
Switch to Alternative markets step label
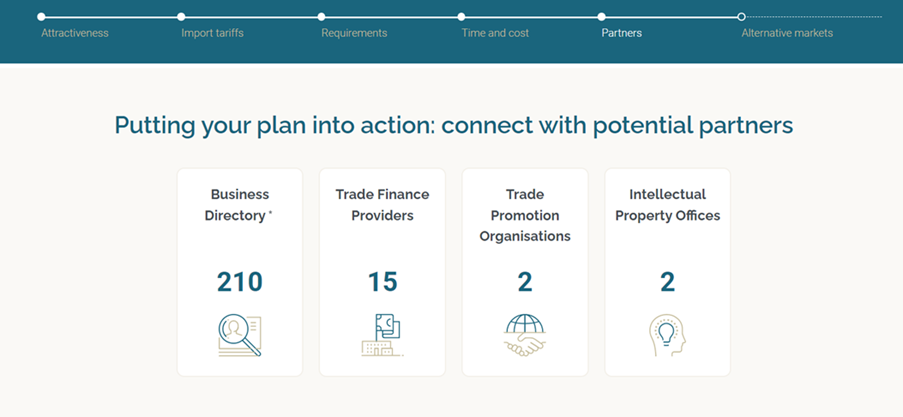click(x=787, y=33)
